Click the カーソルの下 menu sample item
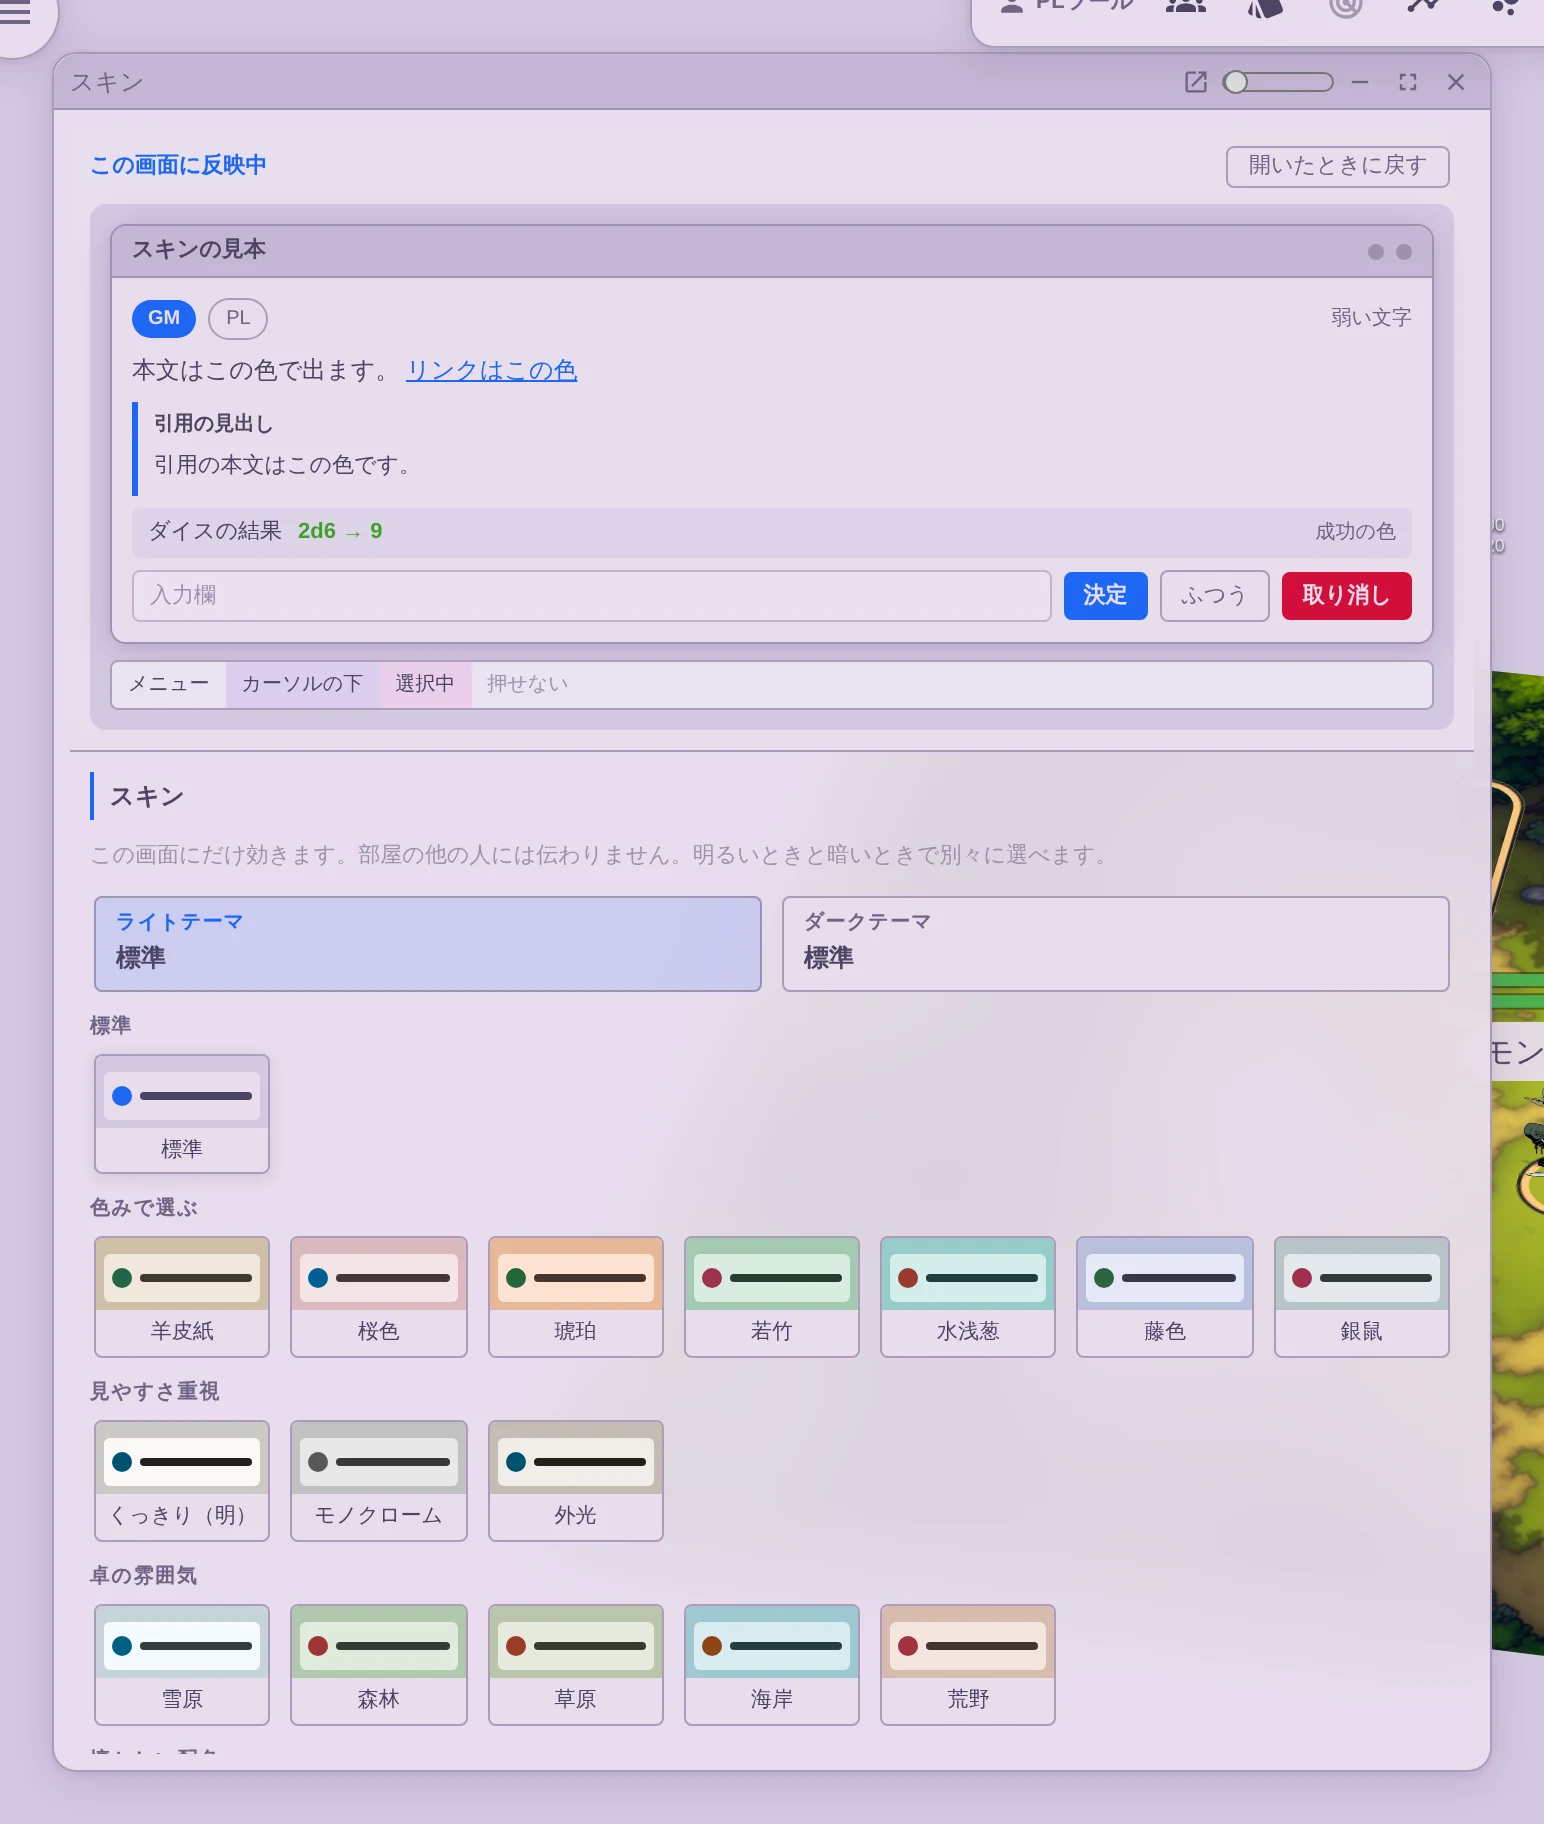Viewport: 1544px width, 1824px height. 302,685
